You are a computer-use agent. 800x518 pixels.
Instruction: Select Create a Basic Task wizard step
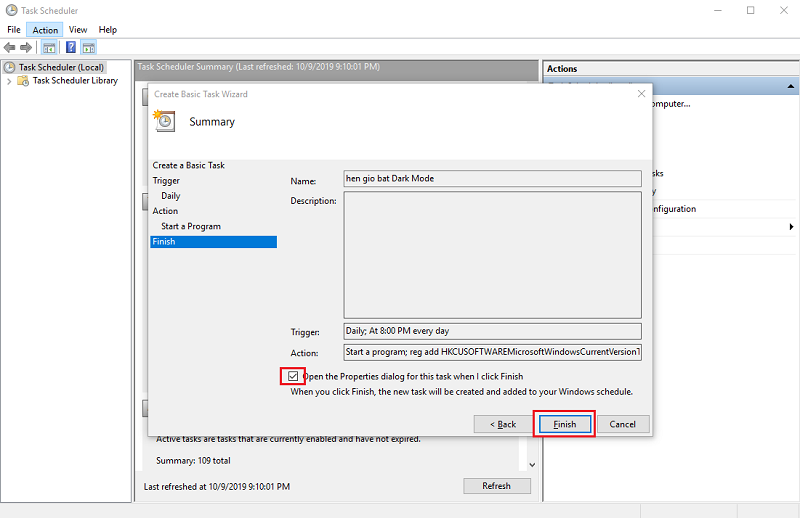(188, 165)
